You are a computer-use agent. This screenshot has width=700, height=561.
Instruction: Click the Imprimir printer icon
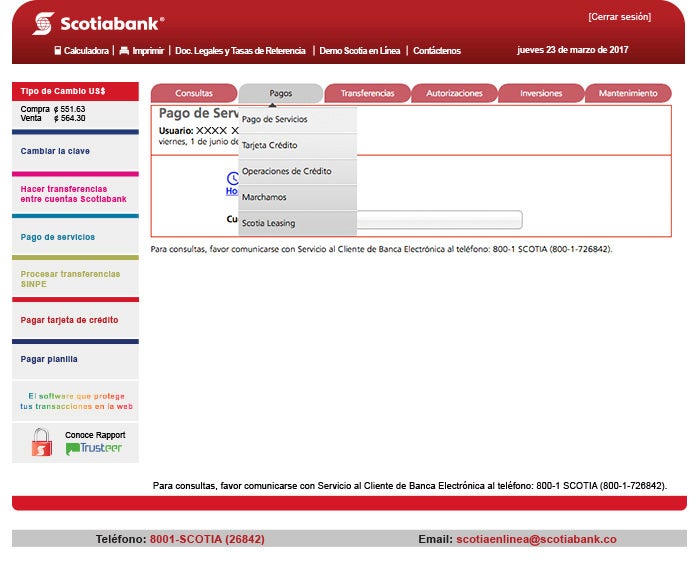(x=124, y=51)
